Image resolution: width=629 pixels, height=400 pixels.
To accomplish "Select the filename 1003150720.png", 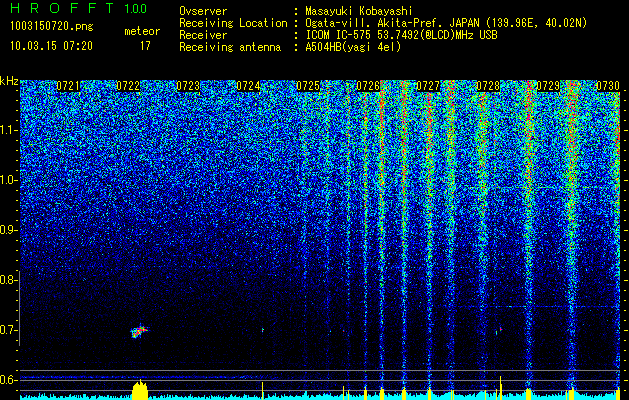I will 52,27.
